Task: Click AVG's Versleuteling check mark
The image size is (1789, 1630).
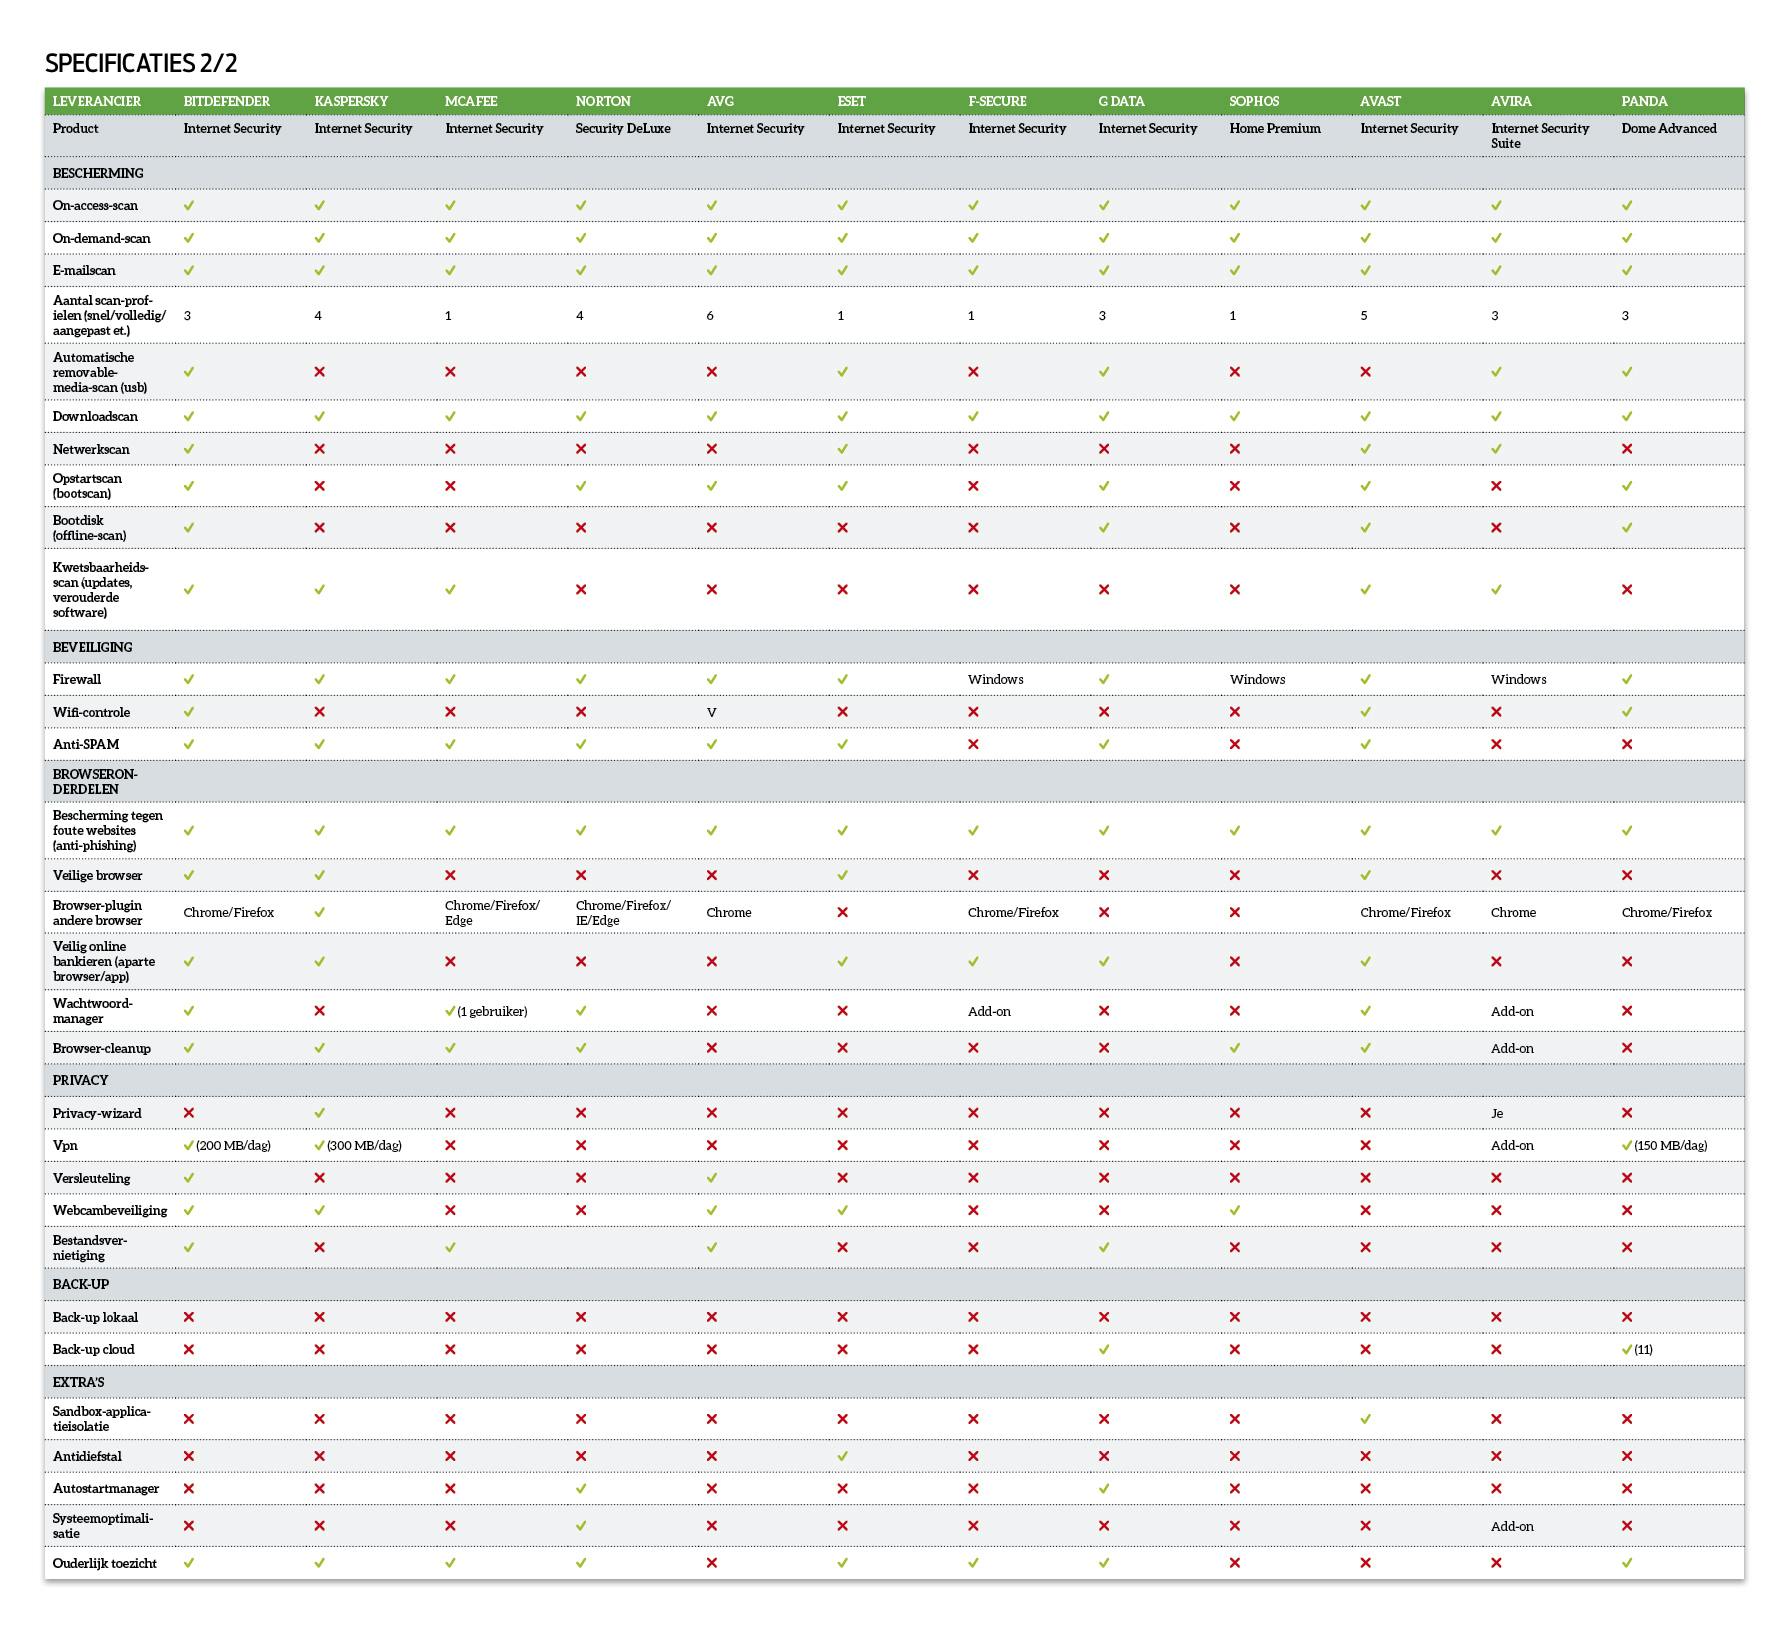Action: pyautogui.click(x=712, y=1178)
